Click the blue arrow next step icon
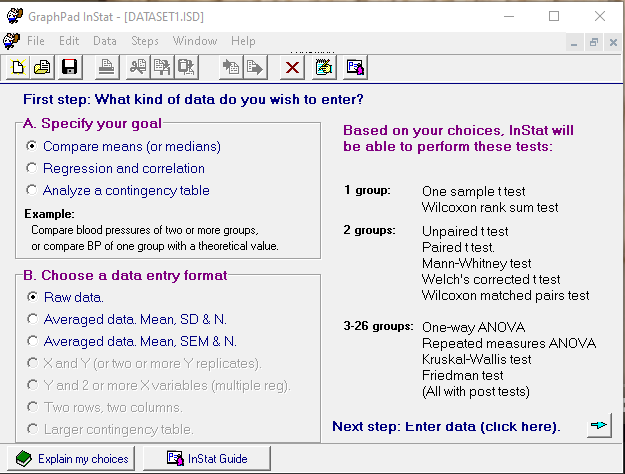The image size is (625, 474). pos(599,426)
